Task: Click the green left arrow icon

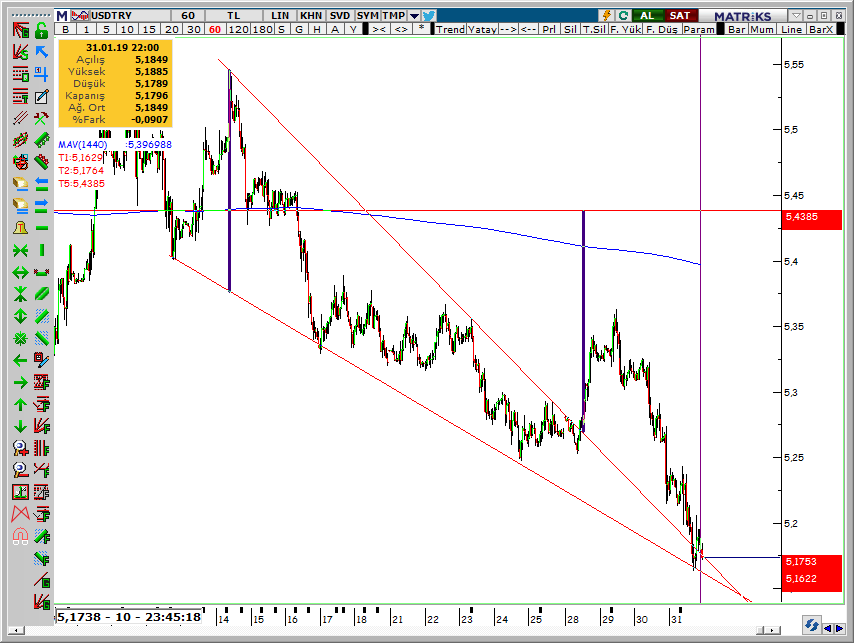Action: (x=20, y=360)
